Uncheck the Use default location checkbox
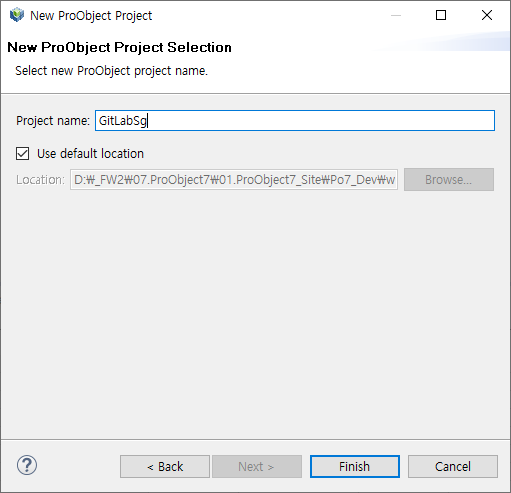511x493 pixels. (x=22, y=154)
